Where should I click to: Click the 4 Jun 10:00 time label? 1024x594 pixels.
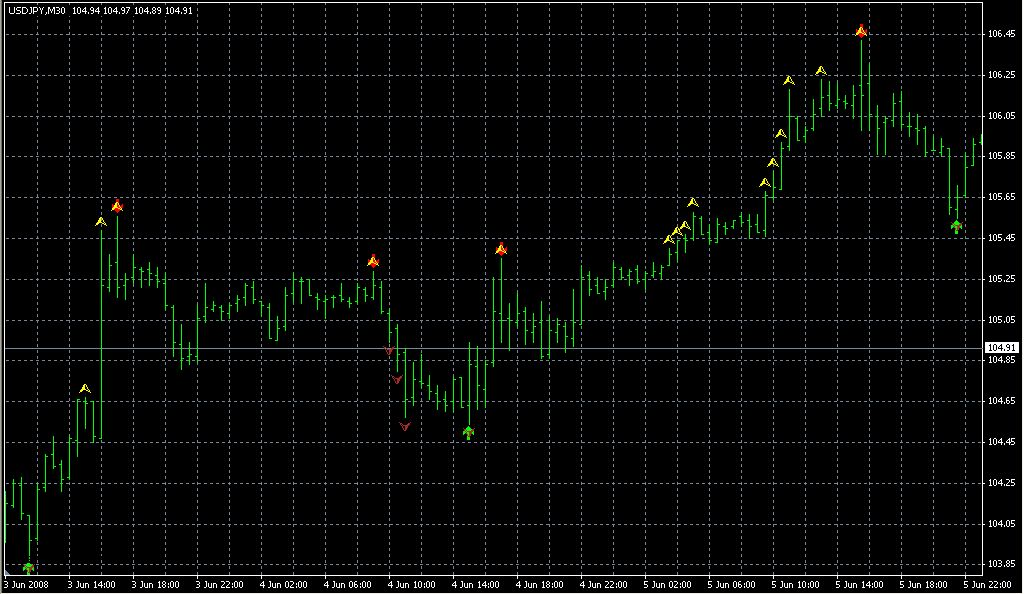click(411, 585)
